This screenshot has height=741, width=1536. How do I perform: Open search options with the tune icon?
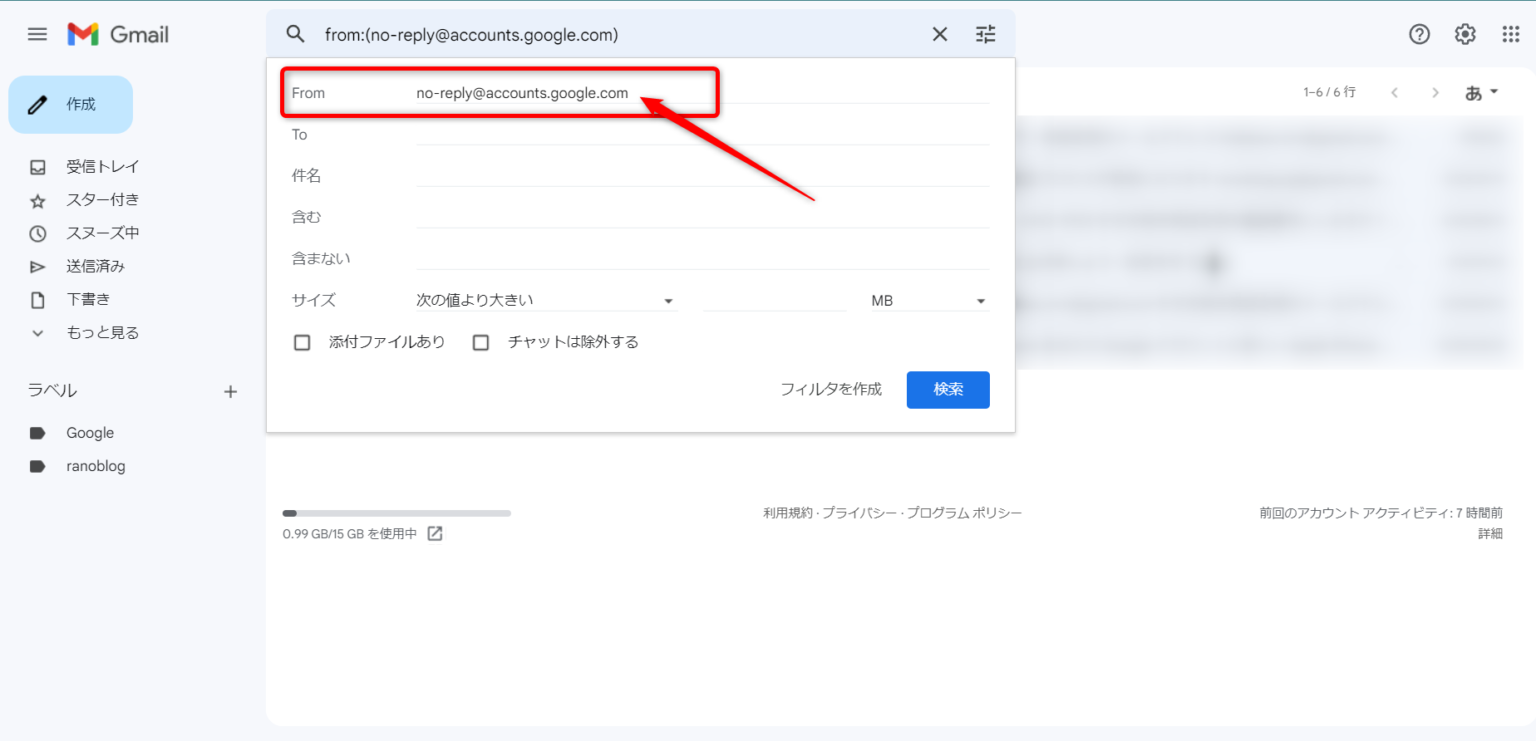pyautogui.click(x=985, y=33)
